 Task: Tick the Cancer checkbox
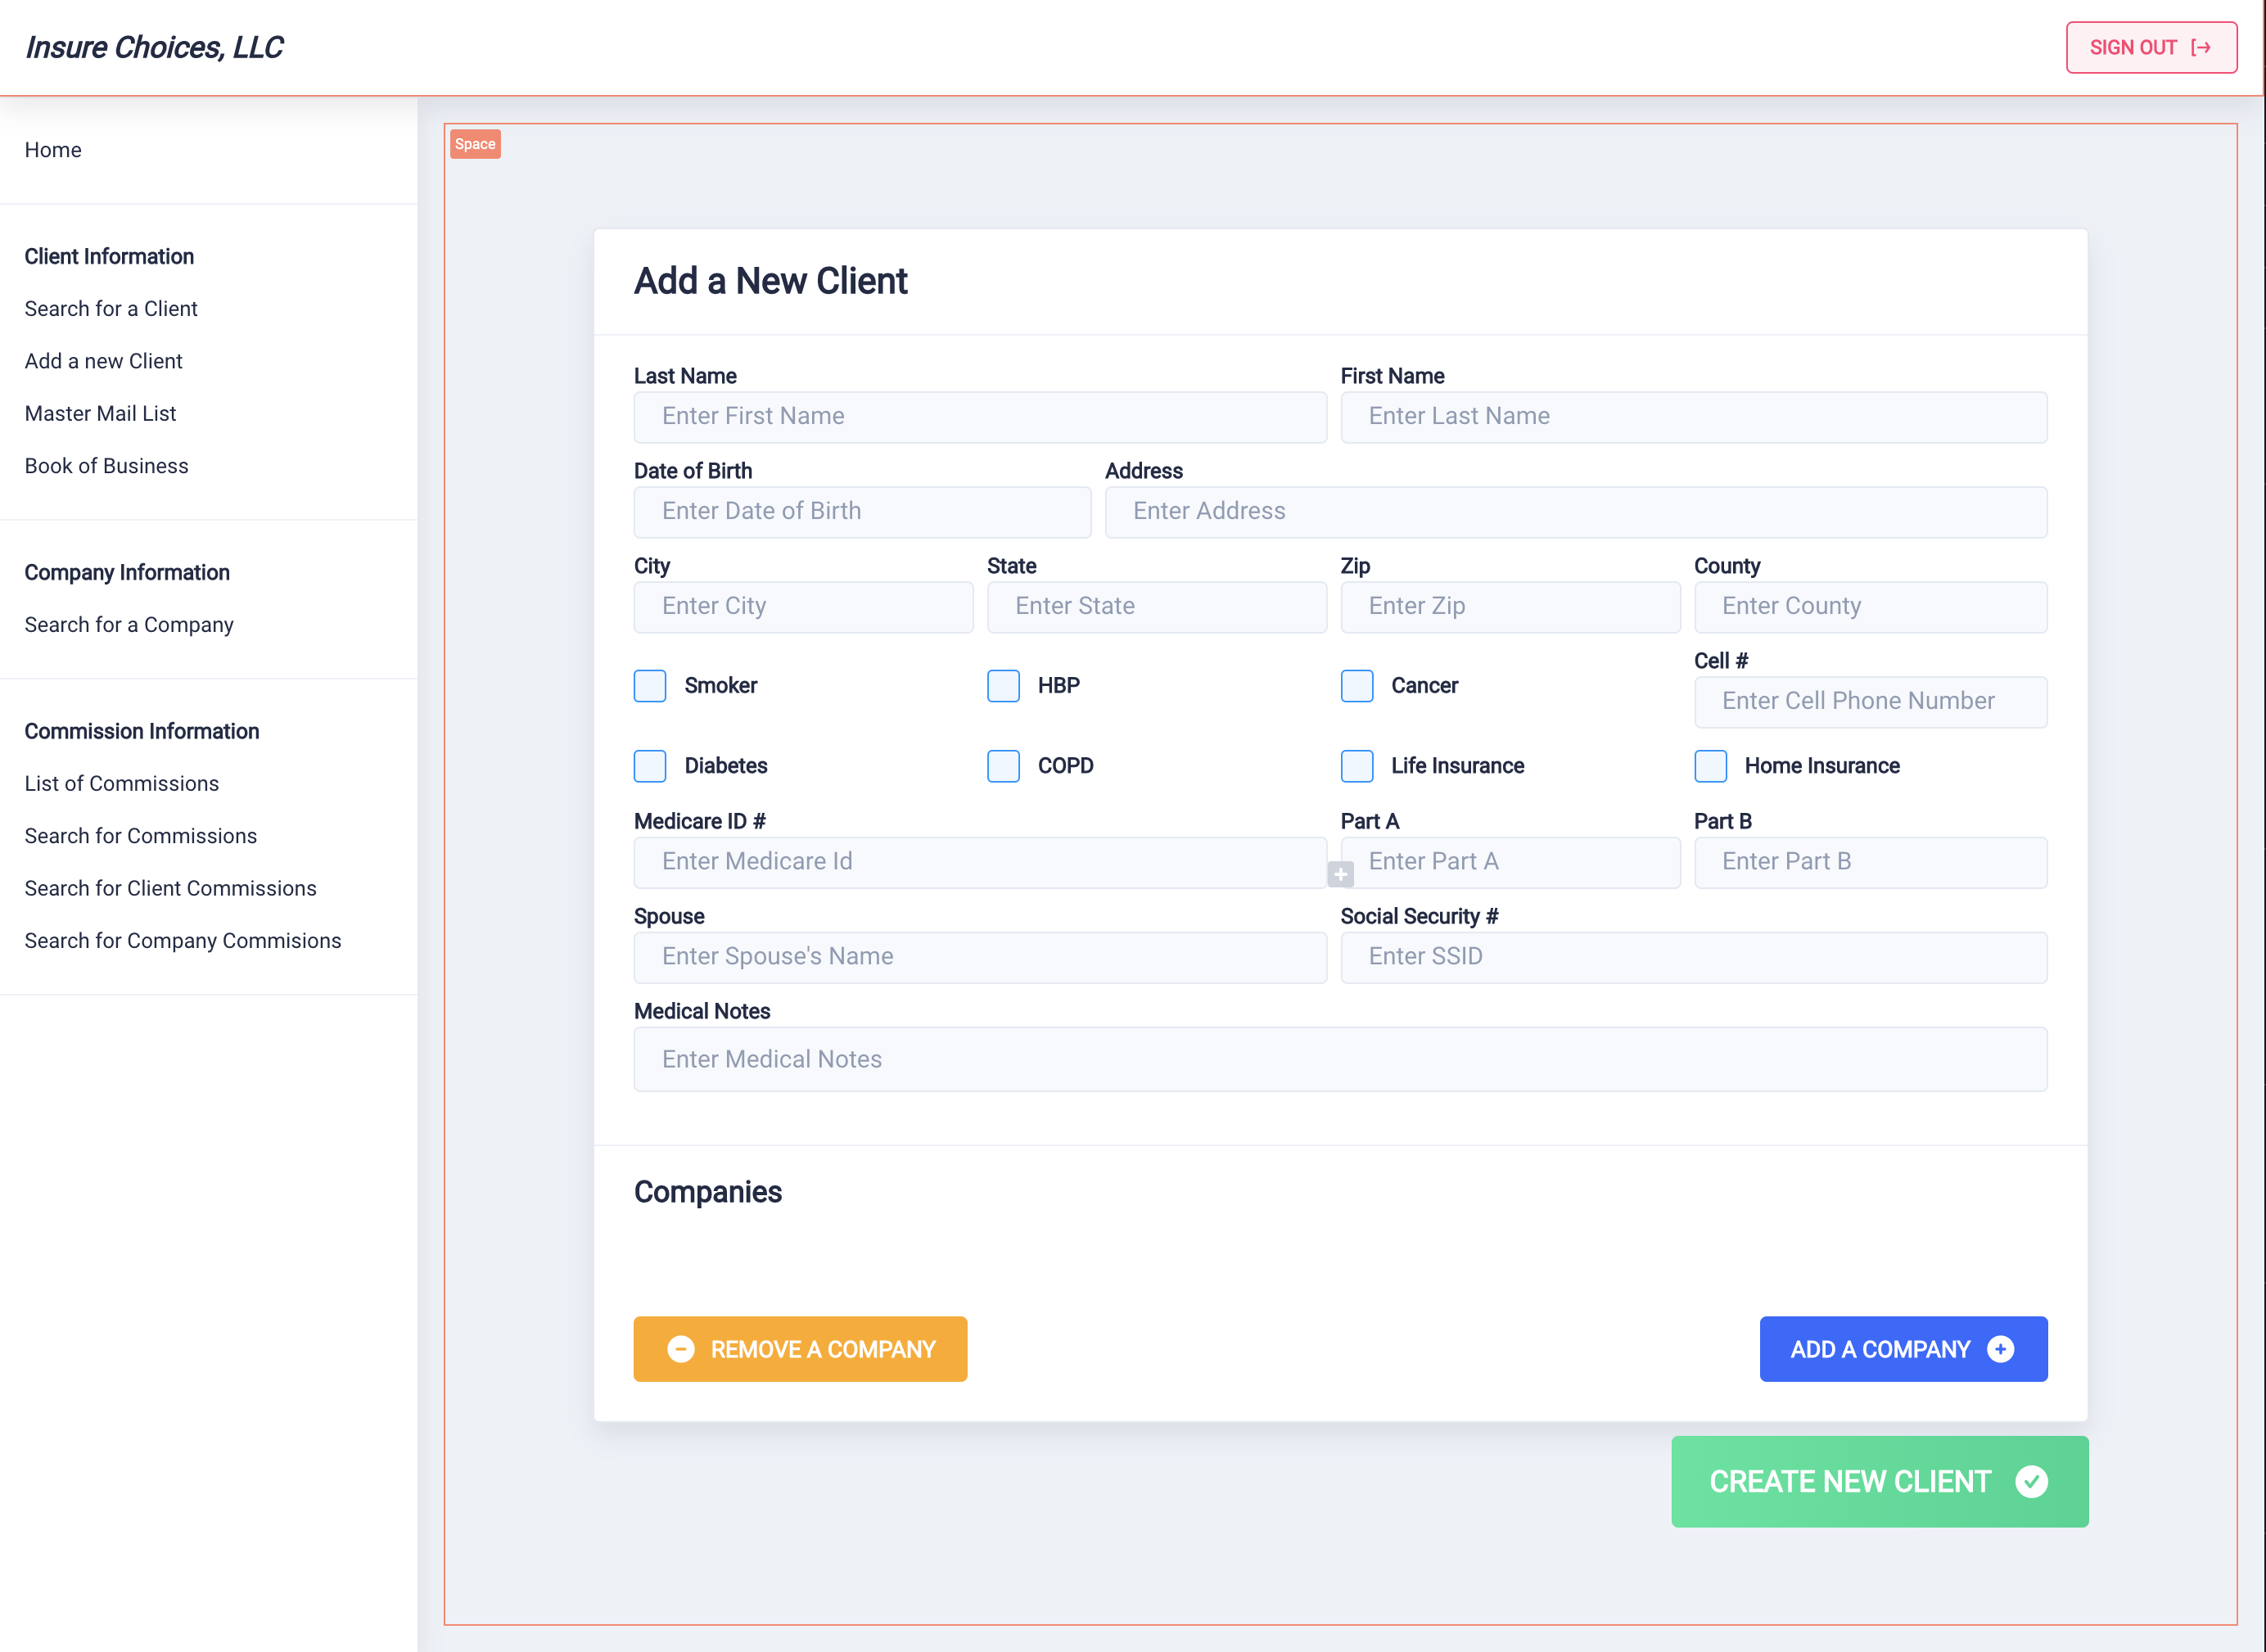[1357, 686]
